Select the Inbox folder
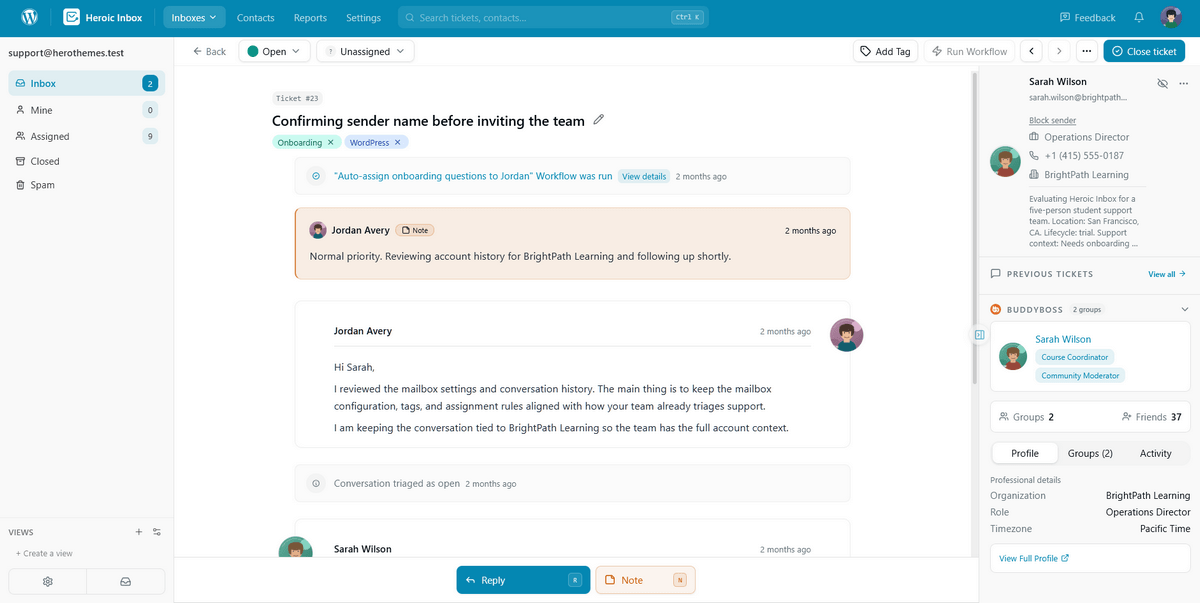Image resolution: width=1200 pixels, height=603 pixels. 86,84
